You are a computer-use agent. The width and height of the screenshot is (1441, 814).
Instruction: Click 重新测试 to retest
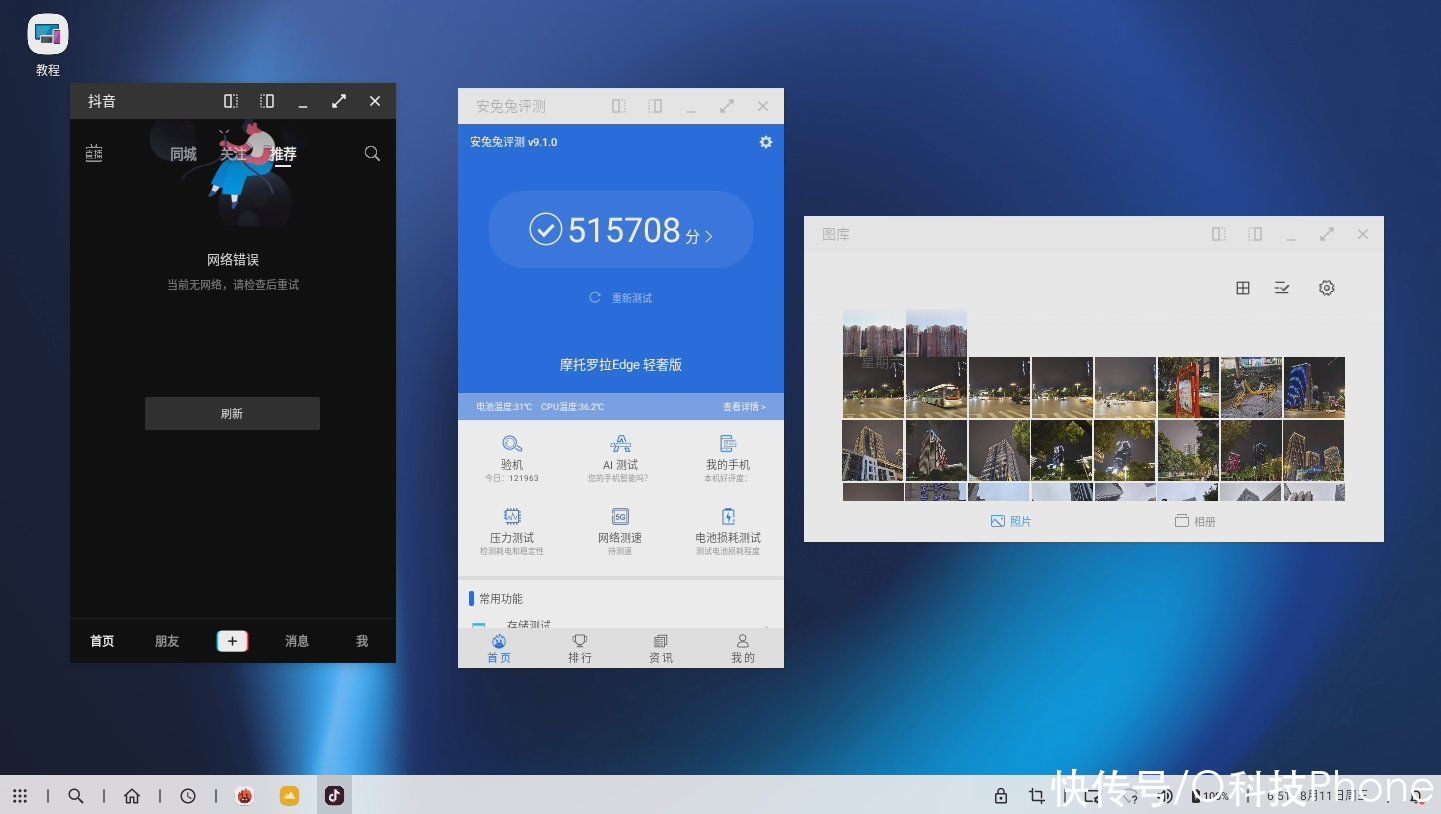[621, 298]
